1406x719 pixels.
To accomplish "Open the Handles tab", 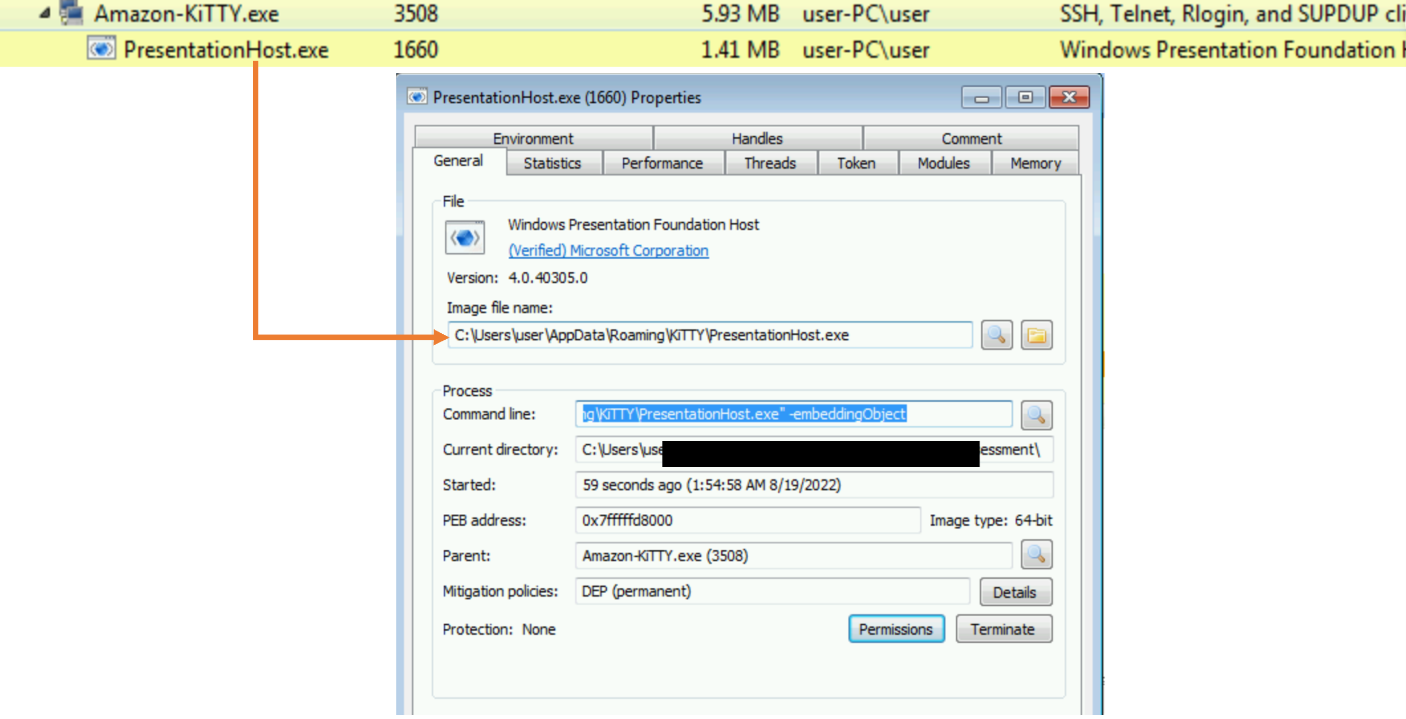I will pyautogui.click(x=756, y=137).
